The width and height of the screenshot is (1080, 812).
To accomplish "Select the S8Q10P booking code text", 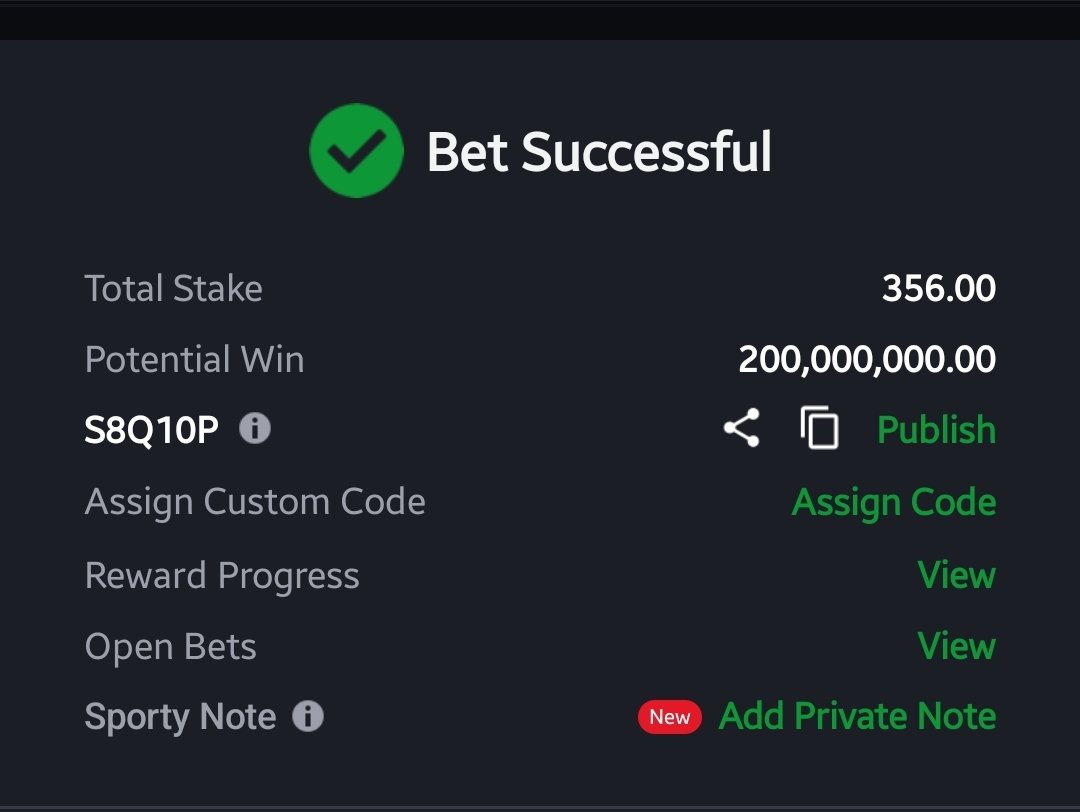I will 152,430.
